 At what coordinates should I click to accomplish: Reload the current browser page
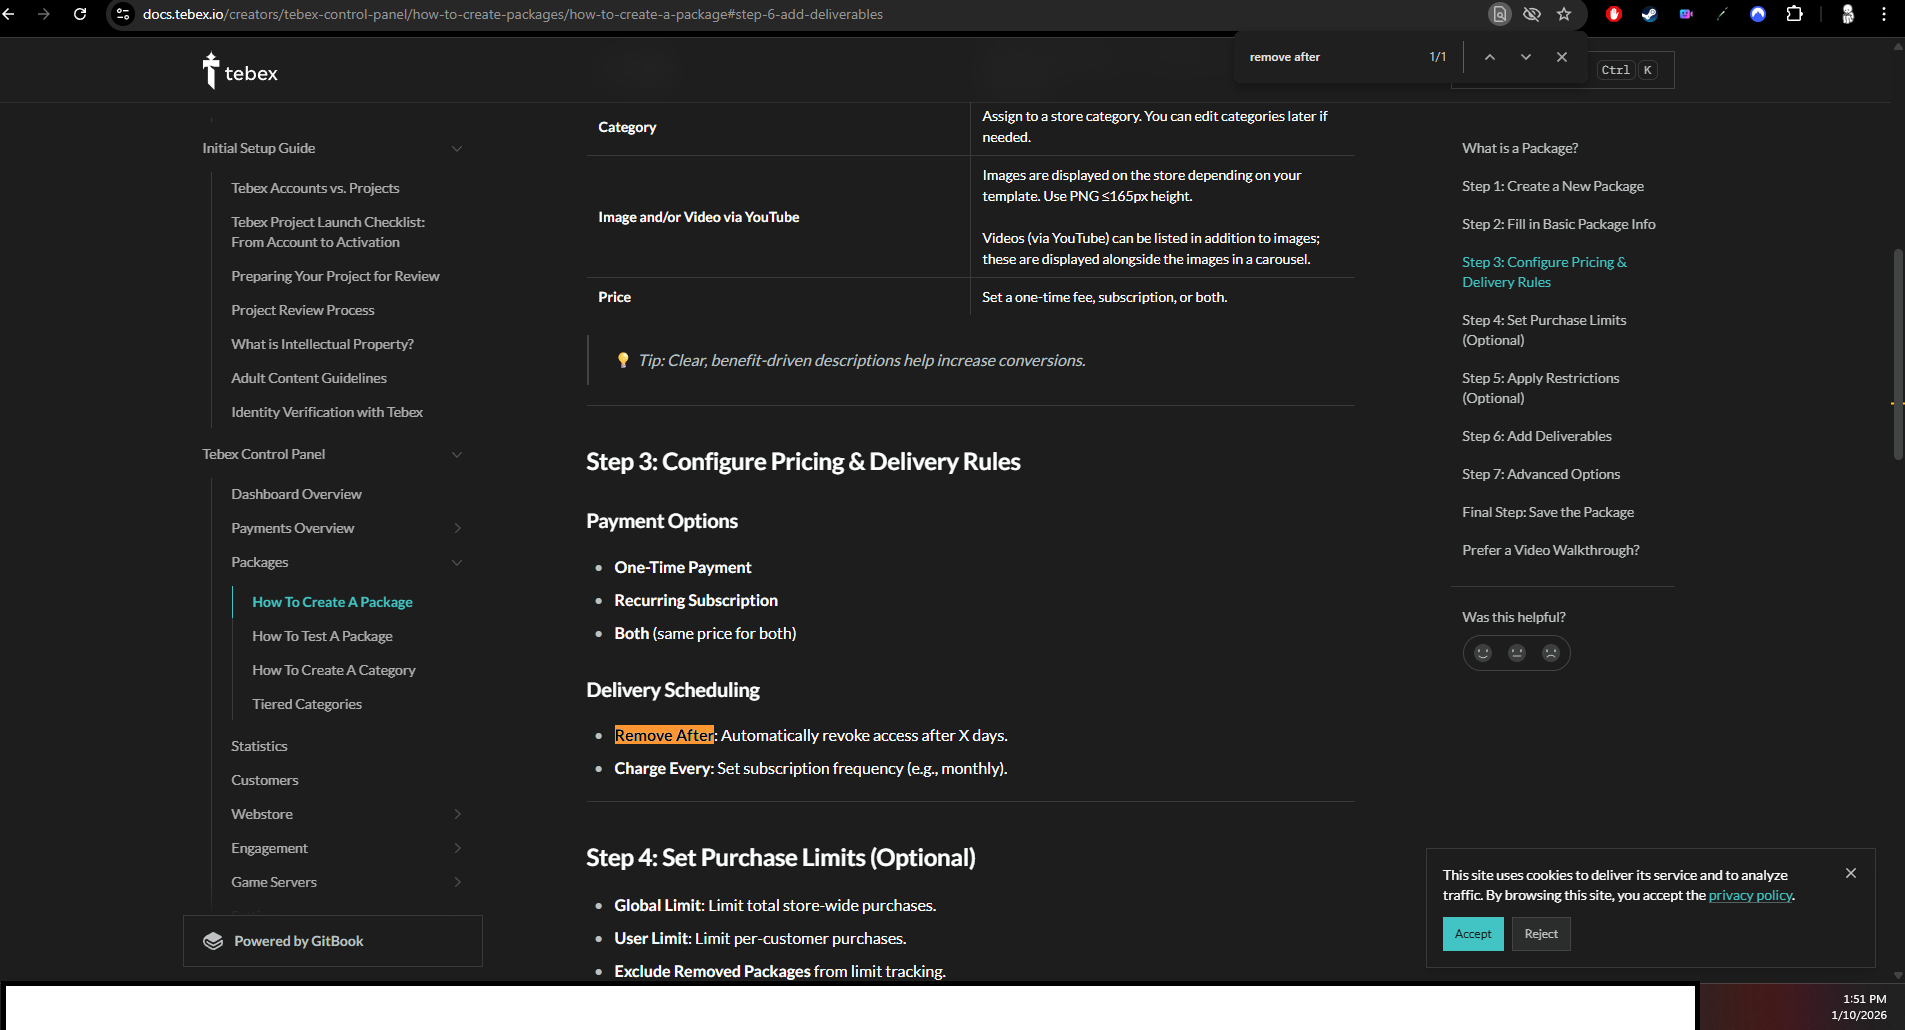click(80, 14)
